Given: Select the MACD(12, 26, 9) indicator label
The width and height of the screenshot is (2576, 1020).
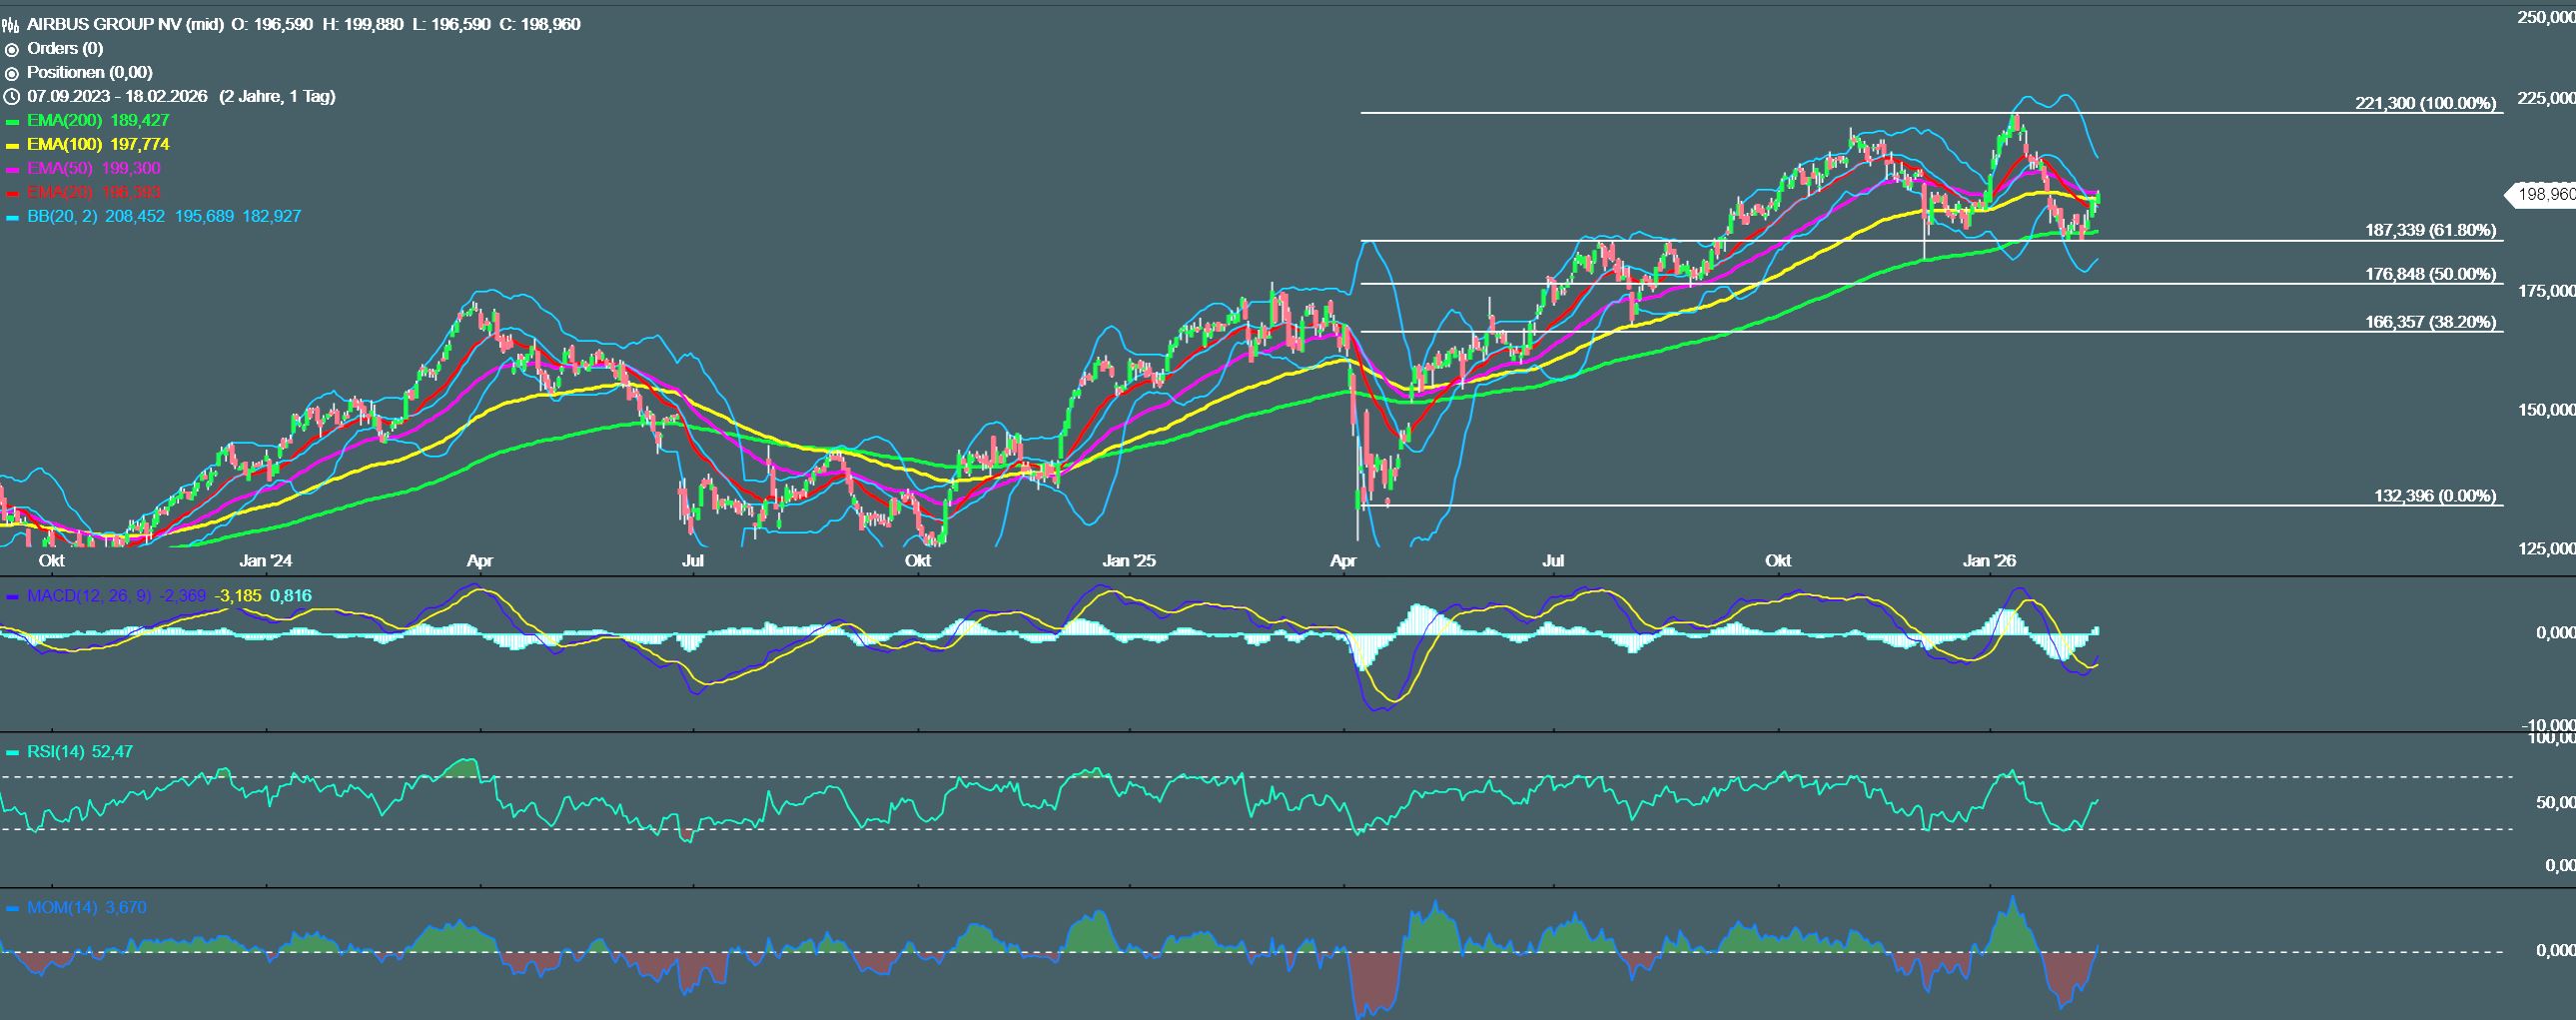Looking at the screenshot, I should pos(89,596).
